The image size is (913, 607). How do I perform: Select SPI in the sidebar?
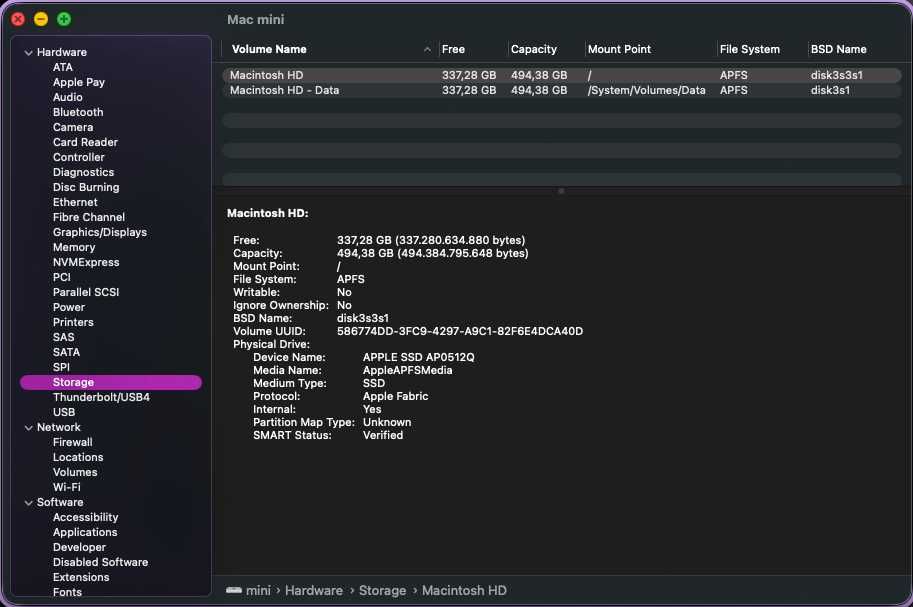(61, 368)
